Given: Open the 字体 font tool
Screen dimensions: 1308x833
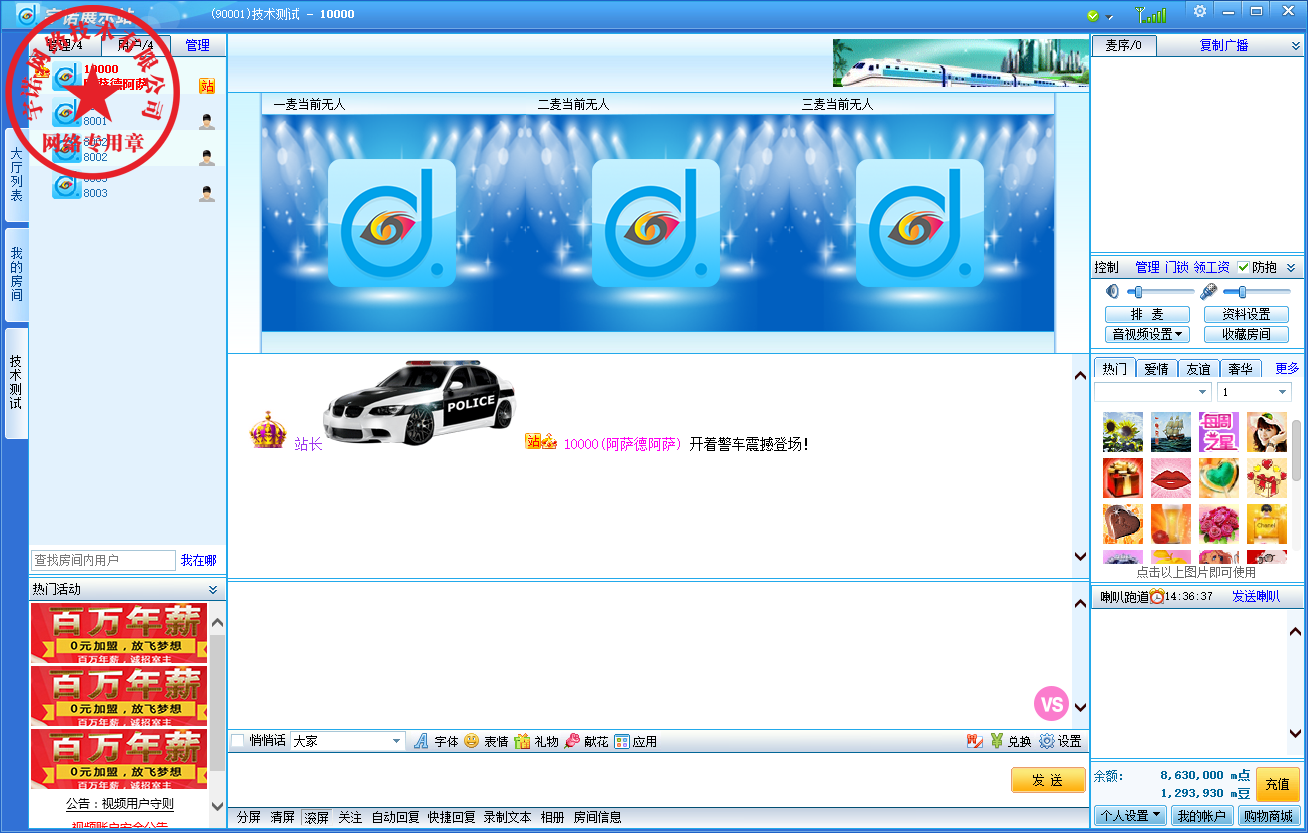Looking at the screenshot, I should click(436, 741).
